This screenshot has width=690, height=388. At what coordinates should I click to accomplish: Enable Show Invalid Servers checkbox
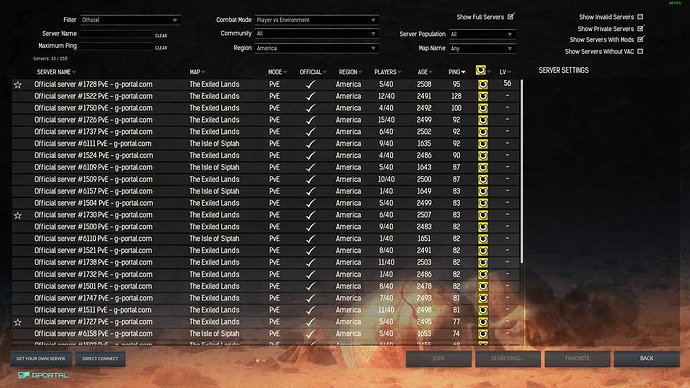pos(640,17)
